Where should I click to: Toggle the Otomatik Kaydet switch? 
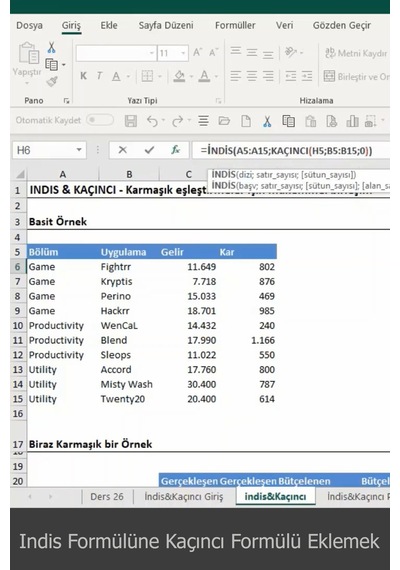(x=100, y=120)
